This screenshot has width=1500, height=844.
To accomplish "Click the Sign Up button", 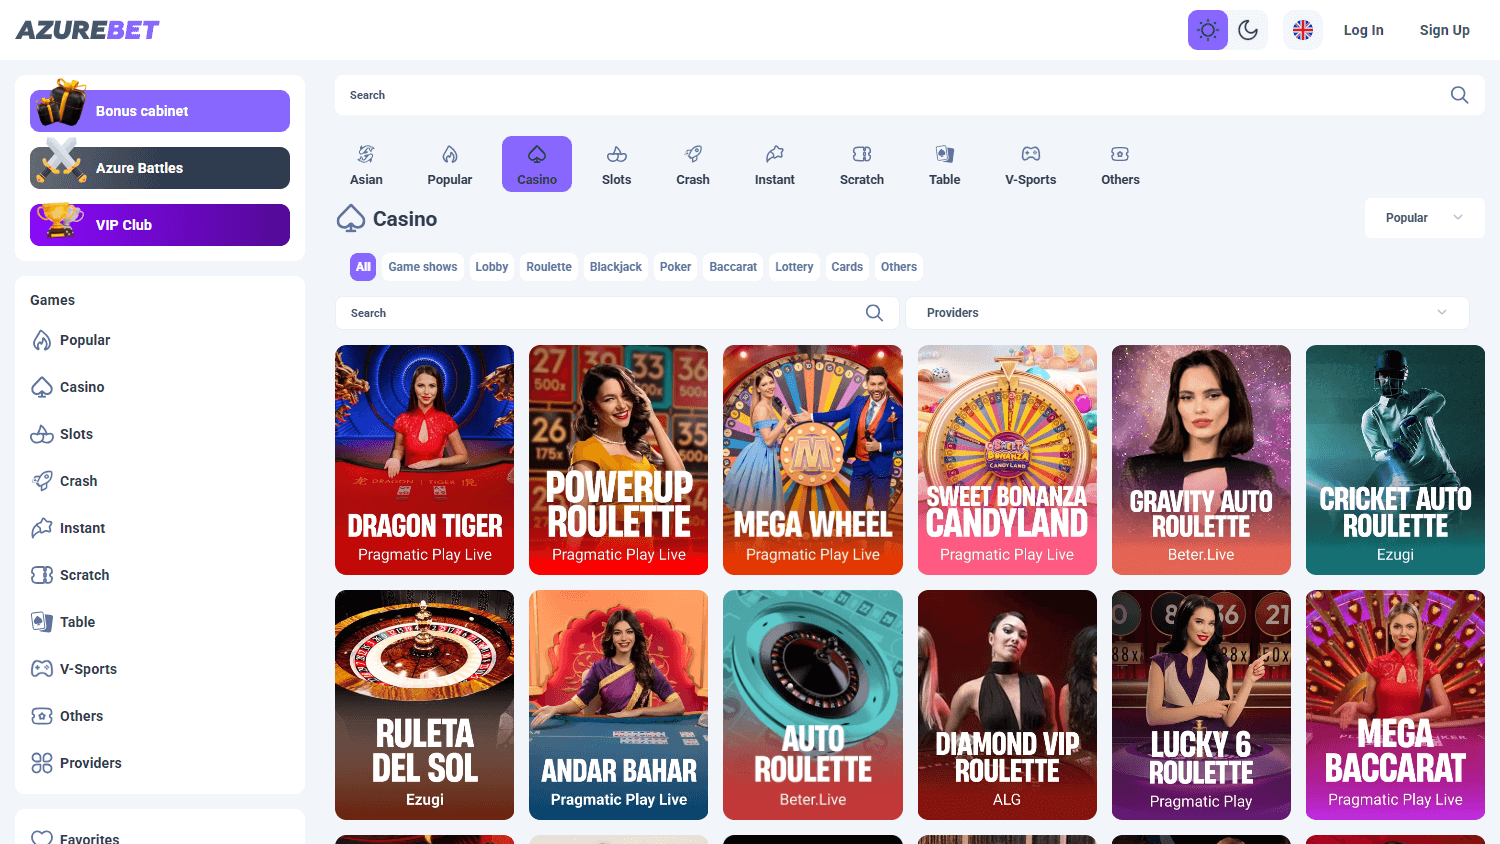I will (x=1444, y=29).
